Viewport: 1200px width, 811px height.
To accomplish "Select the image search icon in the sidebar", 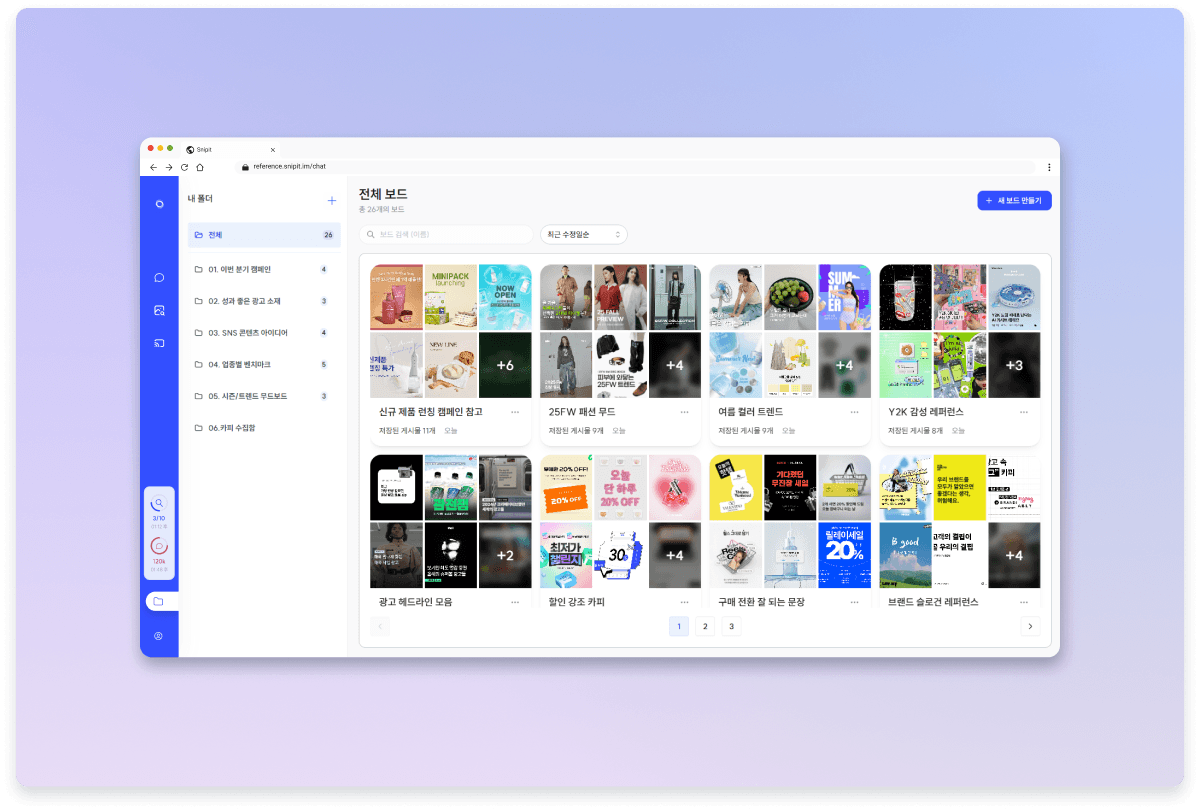I will pos(159,310).
